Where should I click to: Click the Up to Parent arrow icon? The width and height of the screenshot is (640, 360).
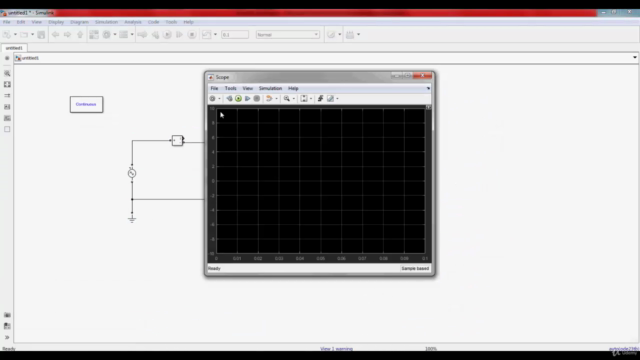(x=80, y=35)
